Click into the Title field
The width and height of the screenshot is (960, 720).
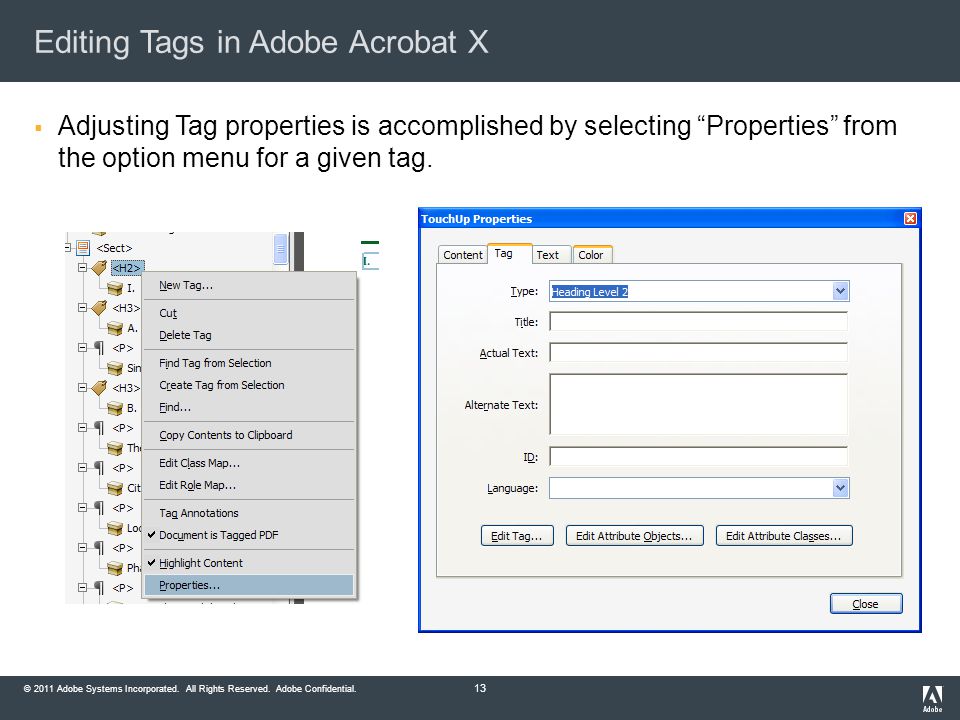coord(699,322)
